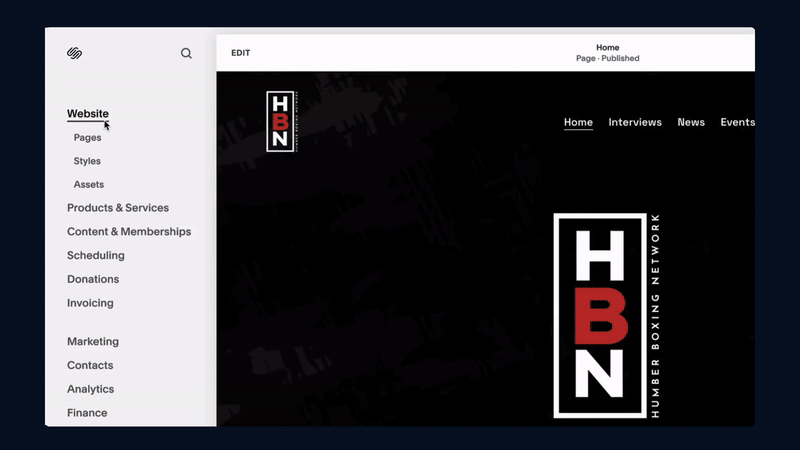Viewport: 800px width, 450px height.
Task: Open the Pages submenu item
Action: tap(87, 137)
